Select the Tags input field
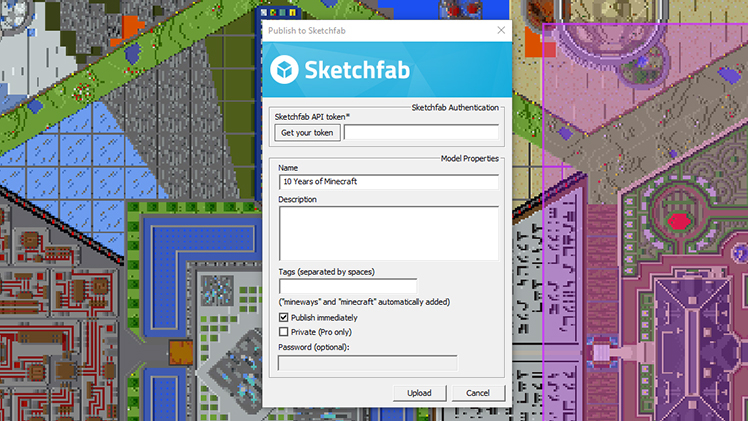The image size is (748, 421). 347,286
